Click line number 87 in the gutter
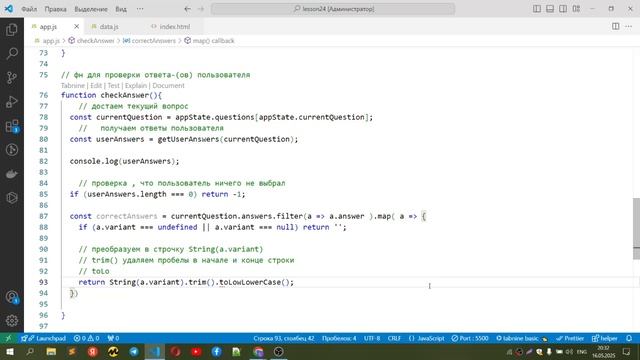This screenshot has width=640, height=360. 43,216
